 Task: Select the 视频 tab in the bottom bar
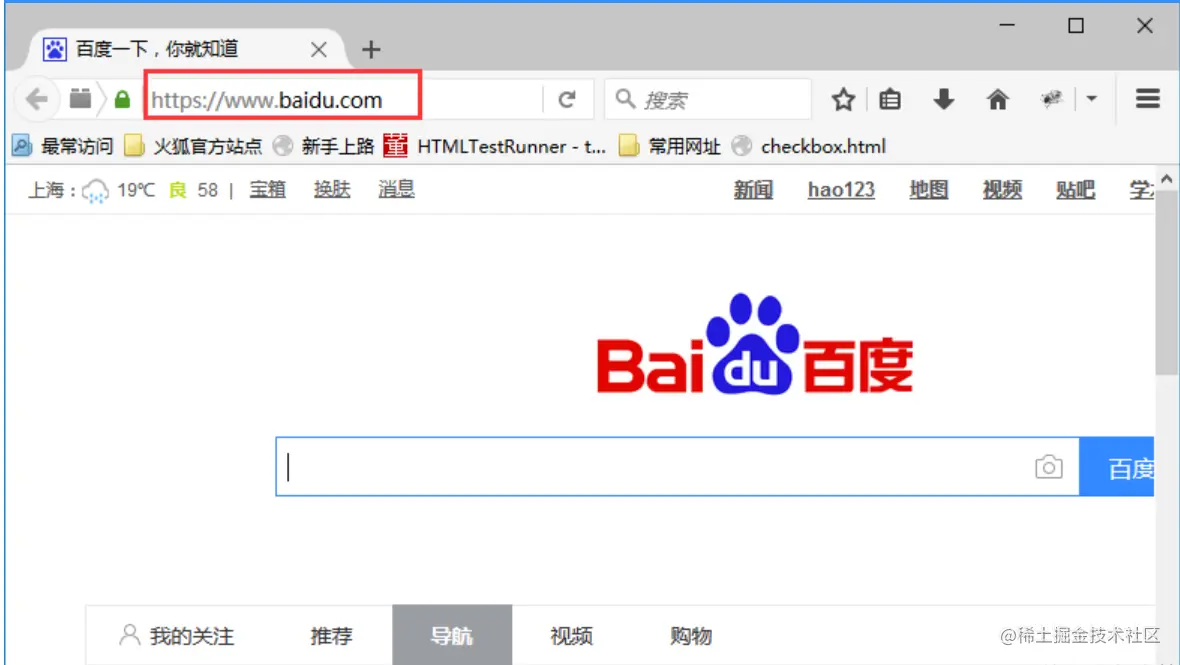coord(572,636)
